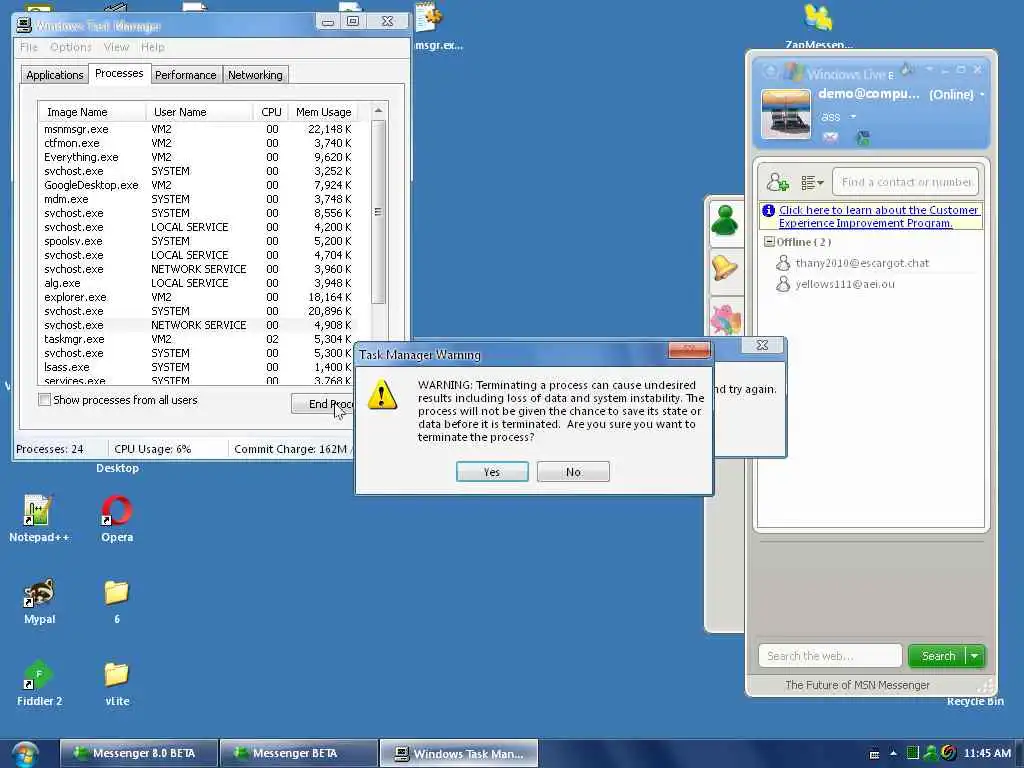1024x768 pixels.
Task: Open the Search button dropdown arrow
Action: coord(975,656)
